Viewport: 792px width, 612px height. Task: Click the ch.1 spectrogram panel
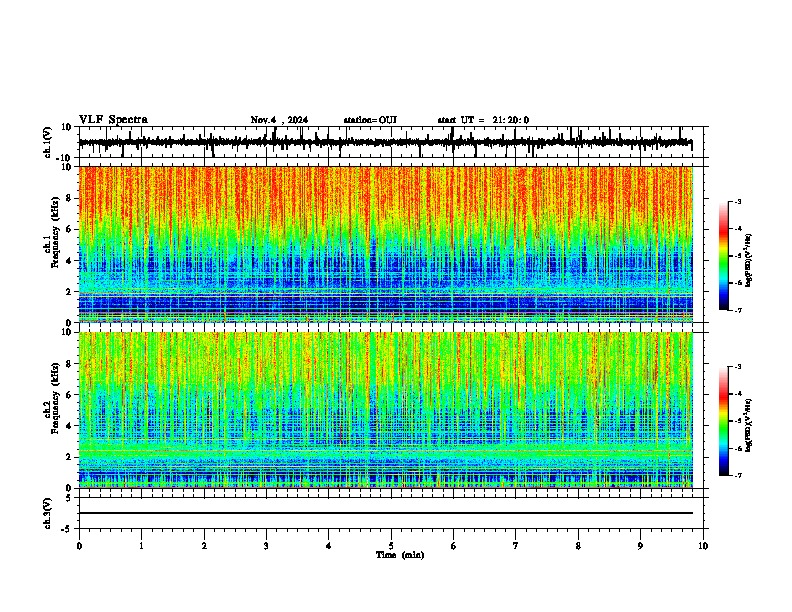point(386,244)
